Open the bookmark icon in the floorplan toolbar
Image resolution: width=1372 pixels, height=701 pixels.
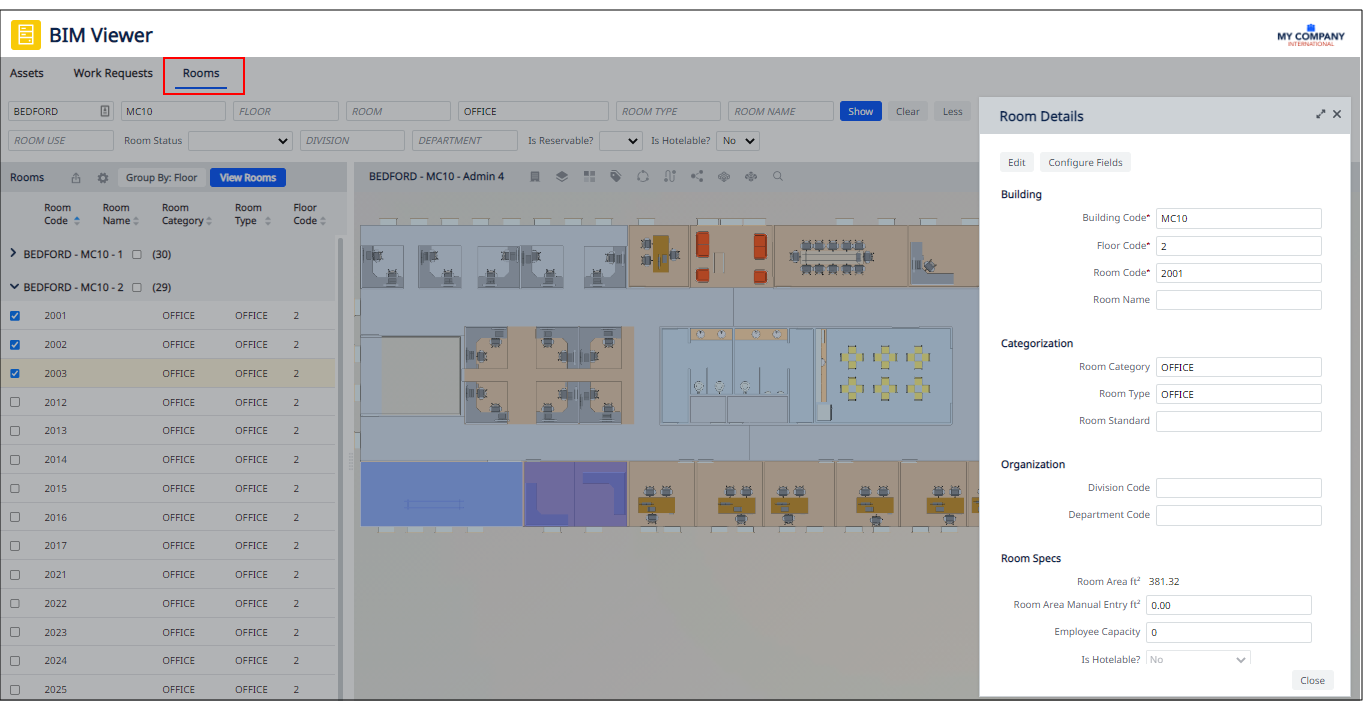tap(535, 176)
